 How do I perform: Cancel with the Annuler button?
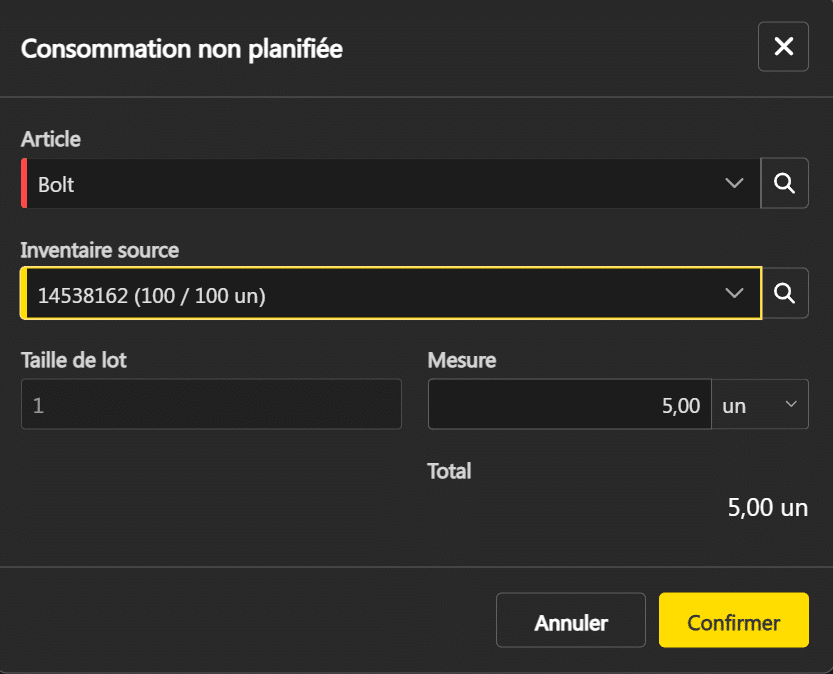click(571, 622)
